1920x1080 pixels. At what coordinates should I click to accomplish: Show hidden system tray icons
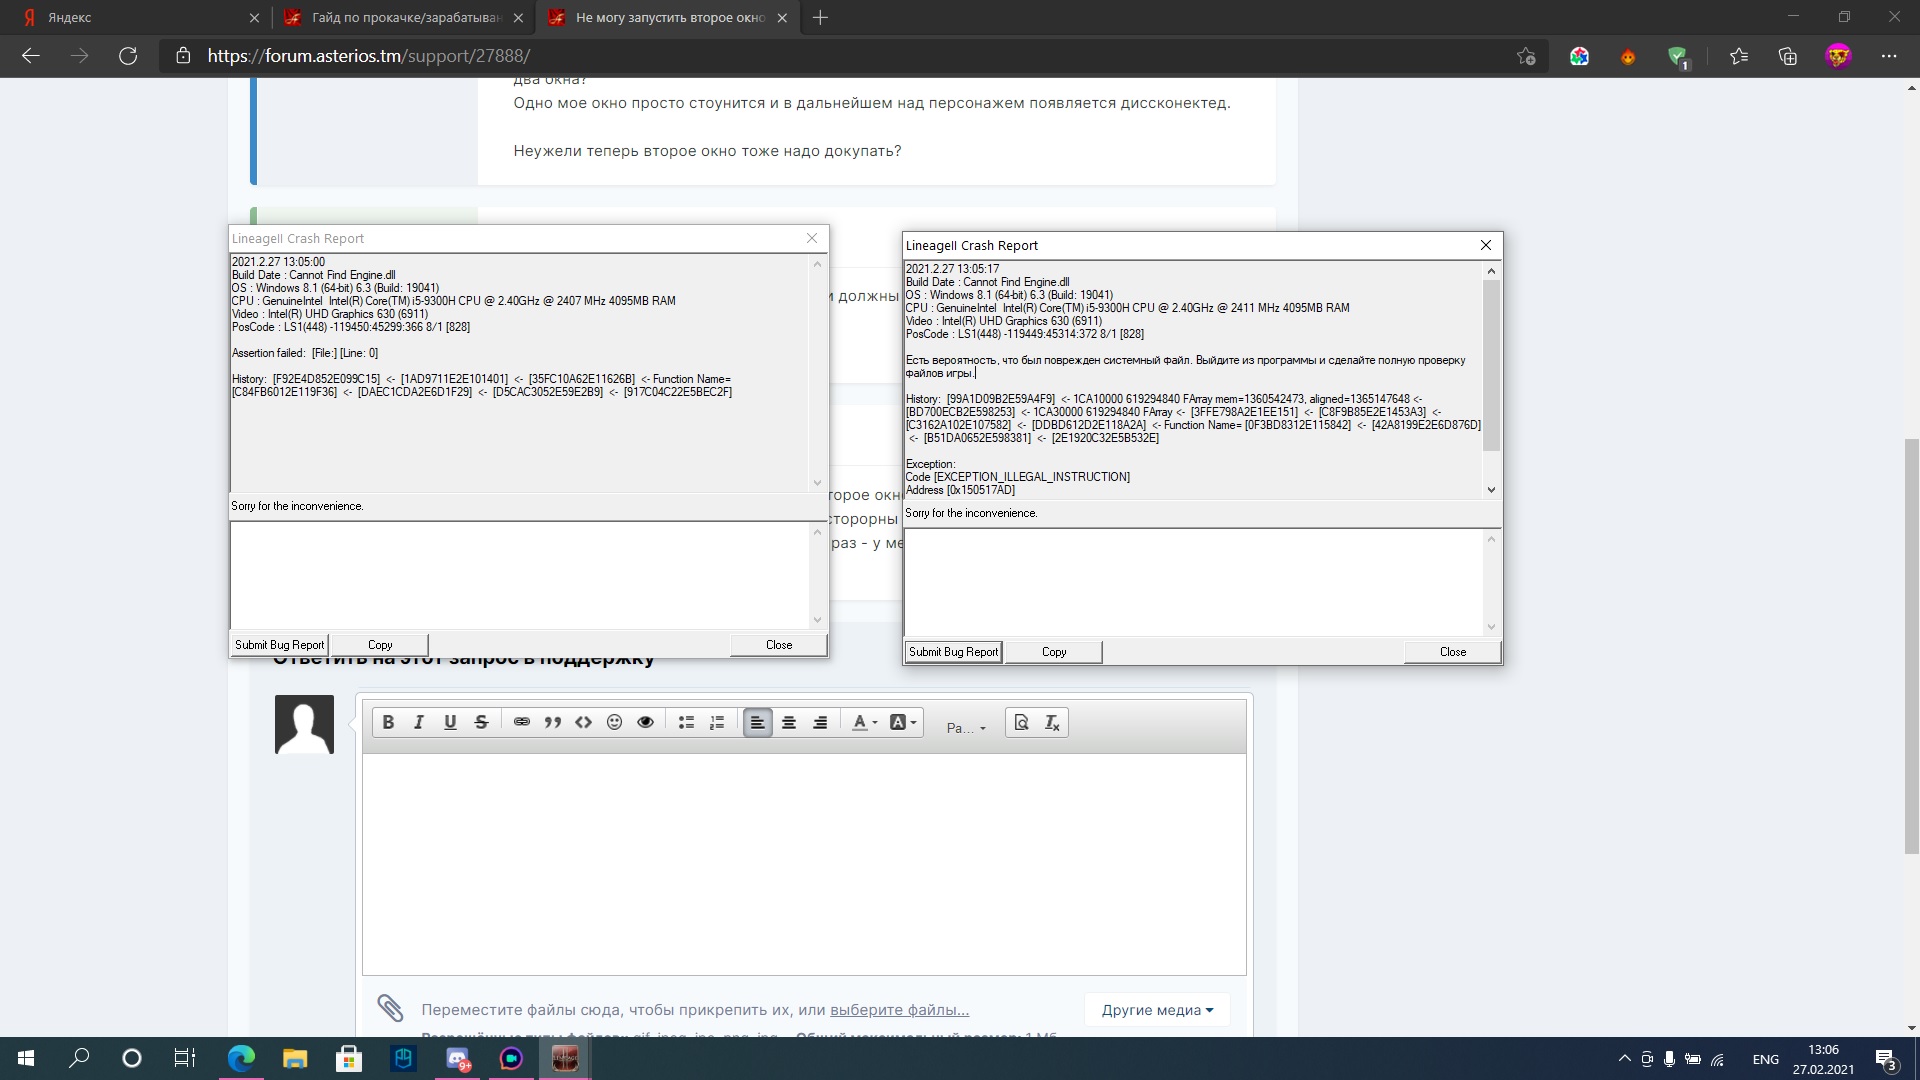1623,1059
